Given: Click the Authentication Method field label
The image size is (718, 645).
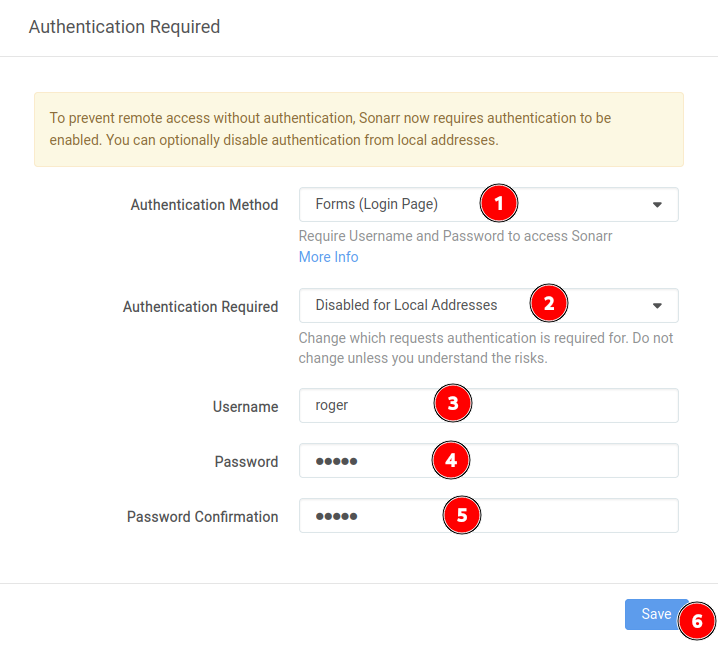Looking at the screenshot, I should pyautogui.click(x=204, y=205).
